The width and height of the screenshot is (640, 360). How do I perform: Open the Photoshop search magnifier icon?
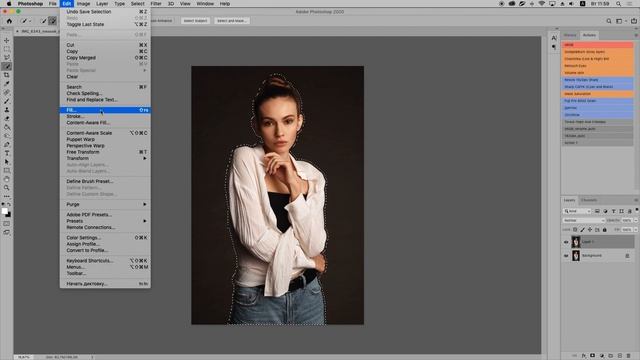tap(609, 21)
